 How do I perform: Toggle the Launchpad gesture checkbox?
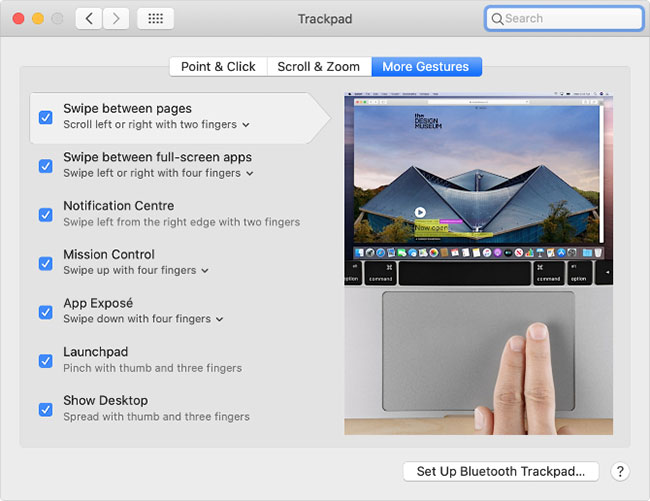[46, 361]
